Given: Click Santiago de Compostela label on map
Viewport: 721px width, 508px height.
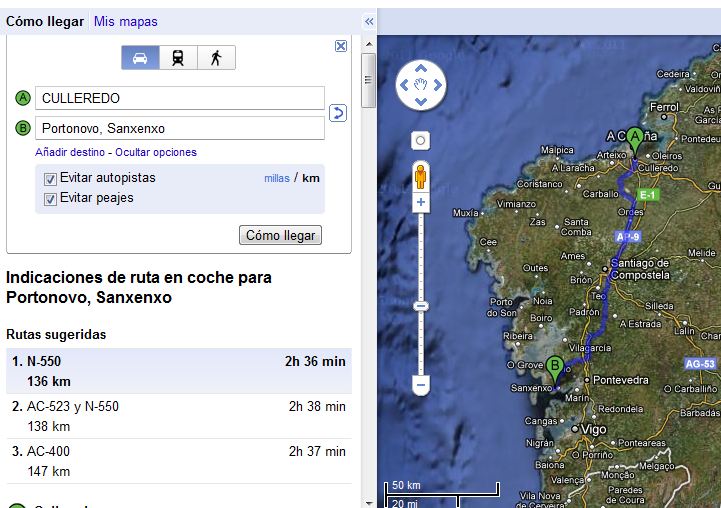Looking at the screenshot, I should click(x=640, y=269).
